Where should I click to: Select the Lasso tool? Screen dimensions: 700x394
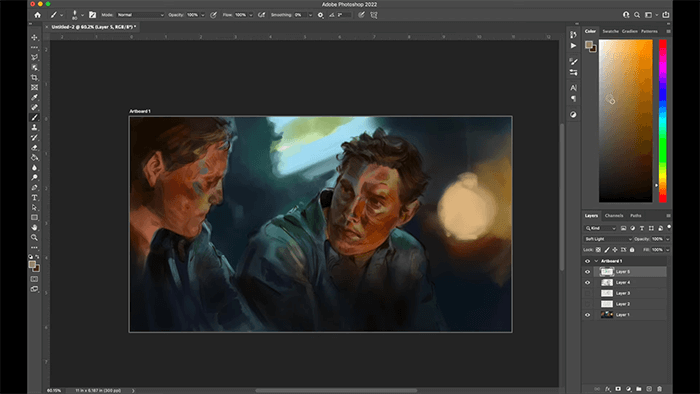(34, 58)
